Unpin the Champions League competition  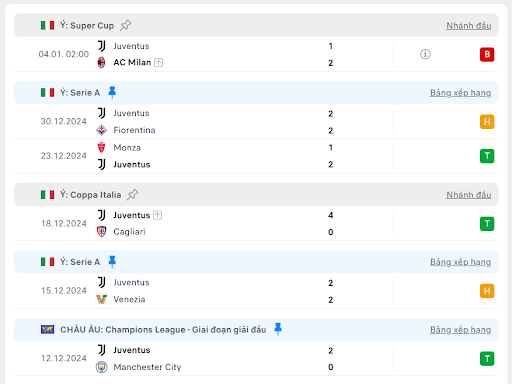(x=278, y=329)
